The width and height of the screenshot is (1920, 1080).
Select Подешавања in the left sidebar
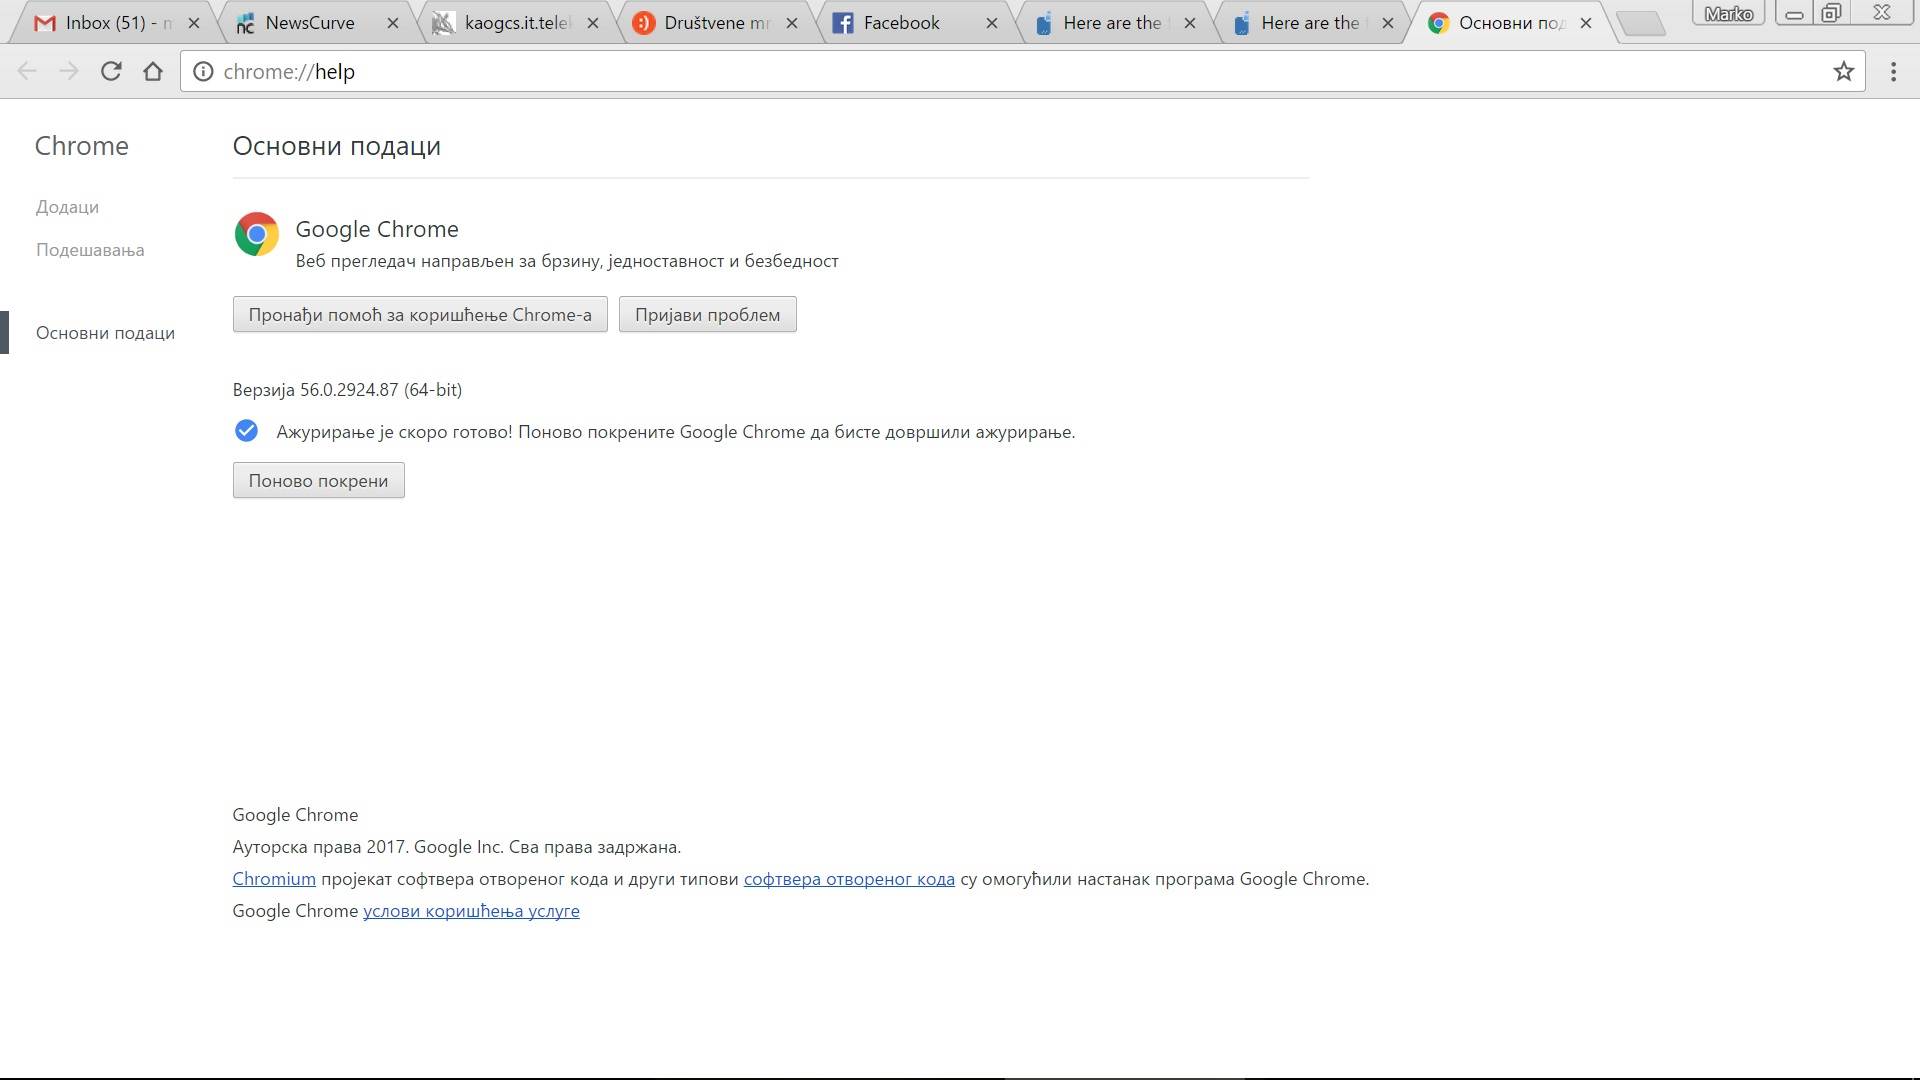click(90, 250)
